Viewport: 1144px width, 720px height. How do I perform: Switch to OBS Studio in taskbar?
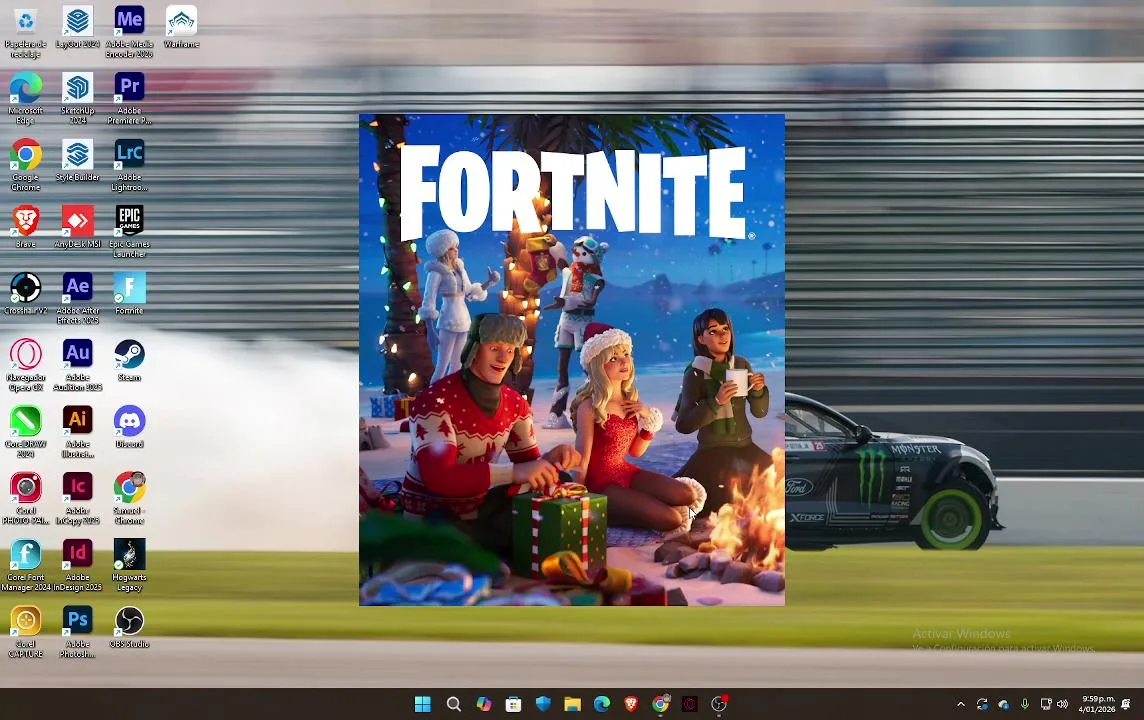(719, 704)
